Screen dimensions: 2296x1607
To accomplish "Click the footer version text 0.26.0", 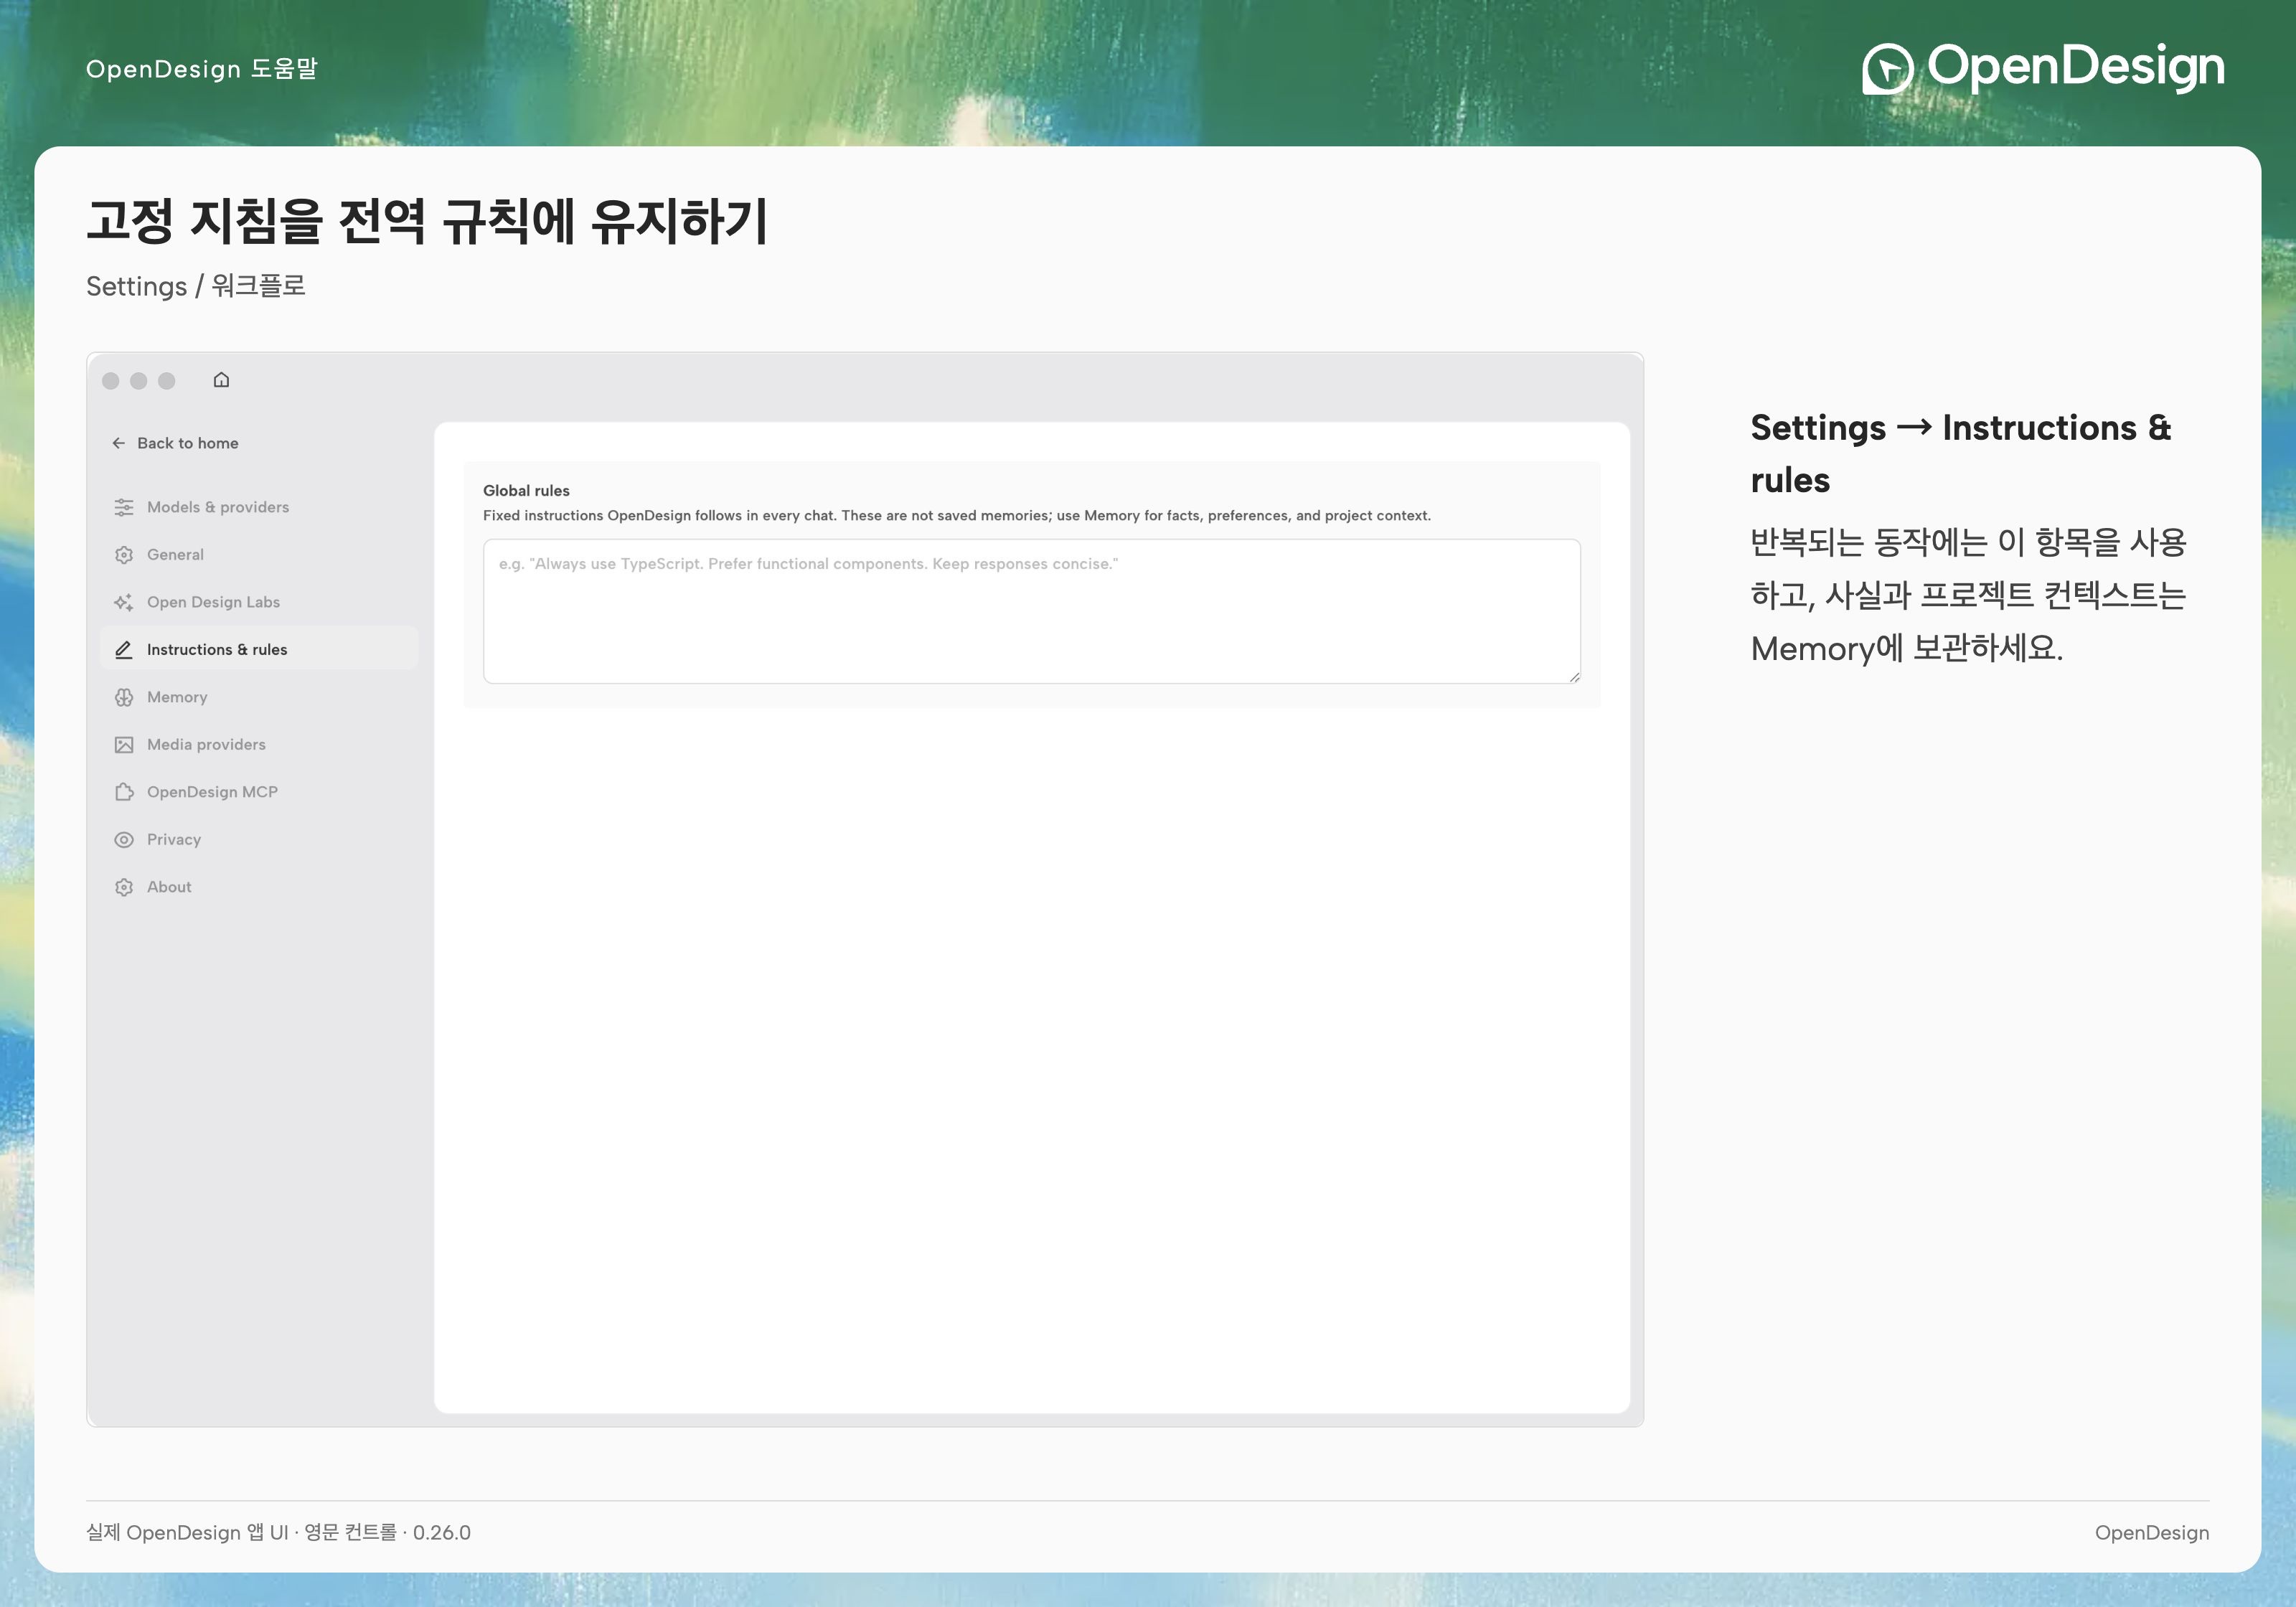I will [442, 1532].
